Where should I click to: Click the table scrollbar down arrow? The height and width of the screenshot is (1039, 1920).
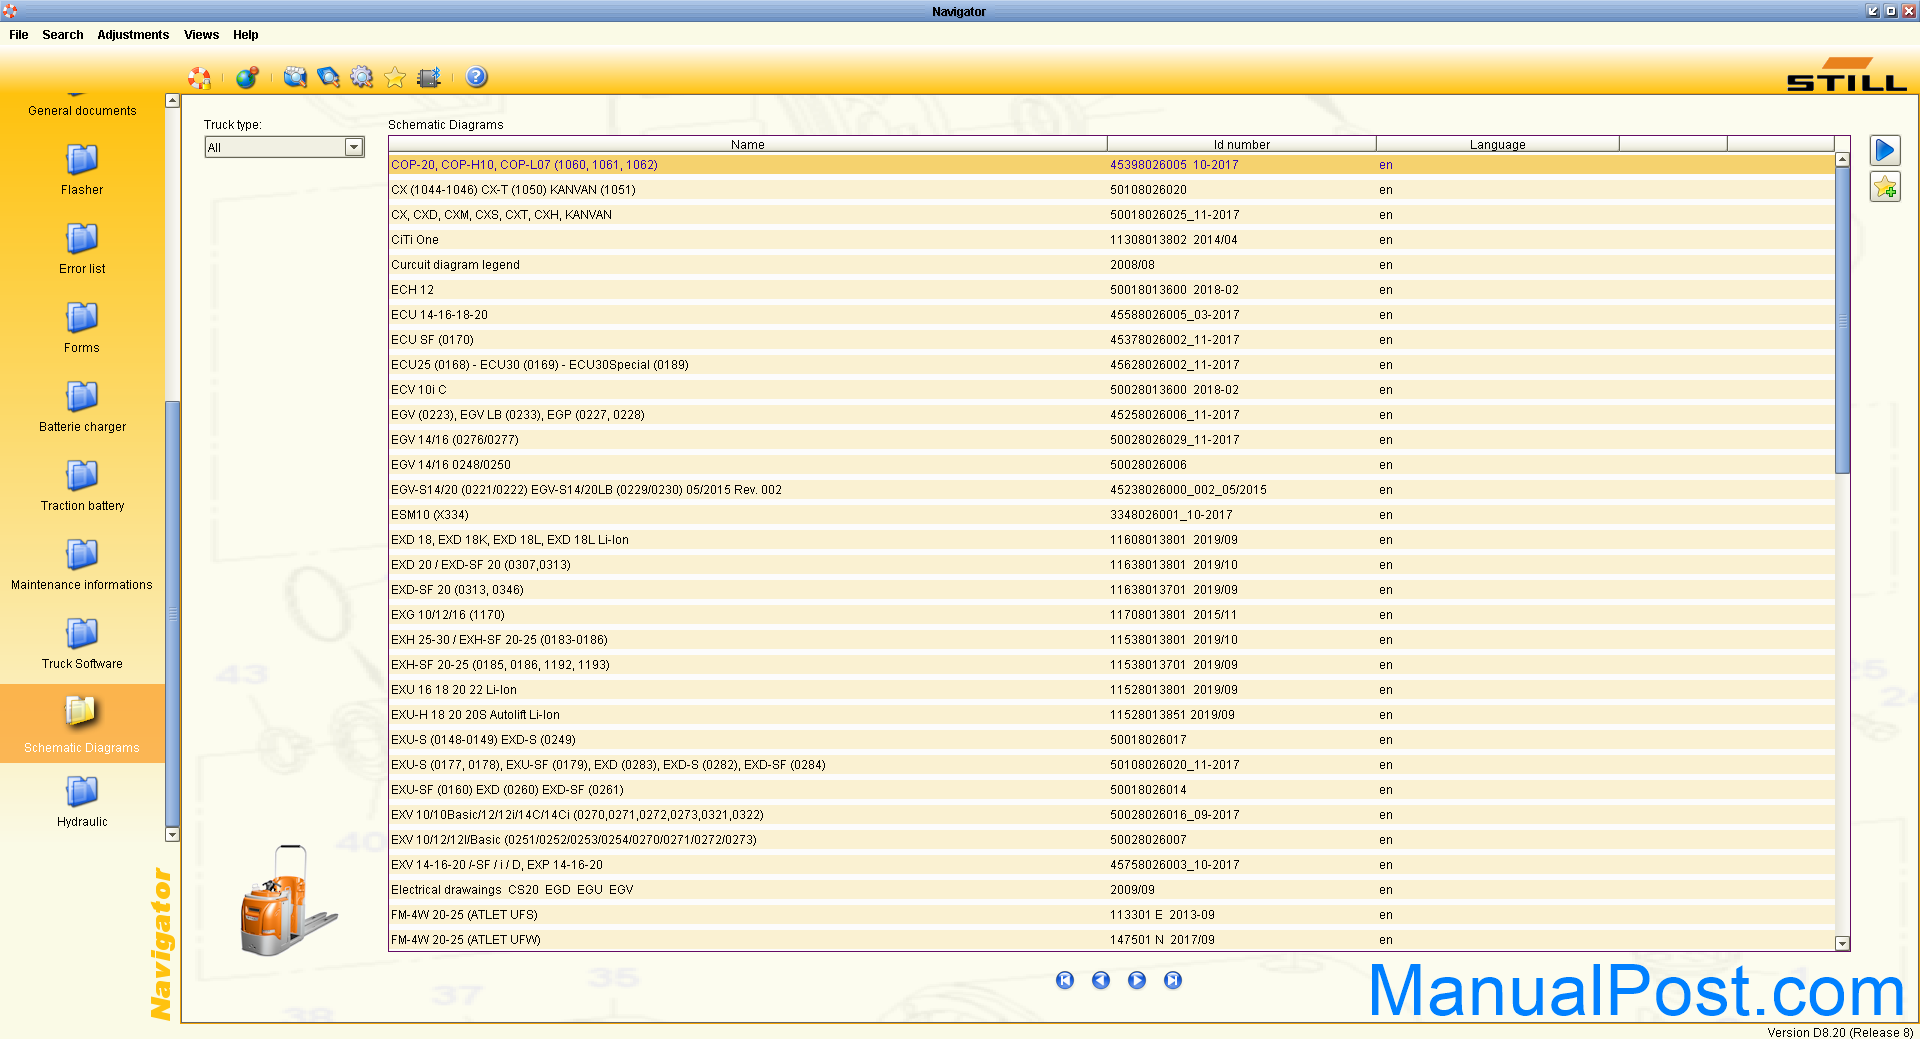(x=1842, y=943)
